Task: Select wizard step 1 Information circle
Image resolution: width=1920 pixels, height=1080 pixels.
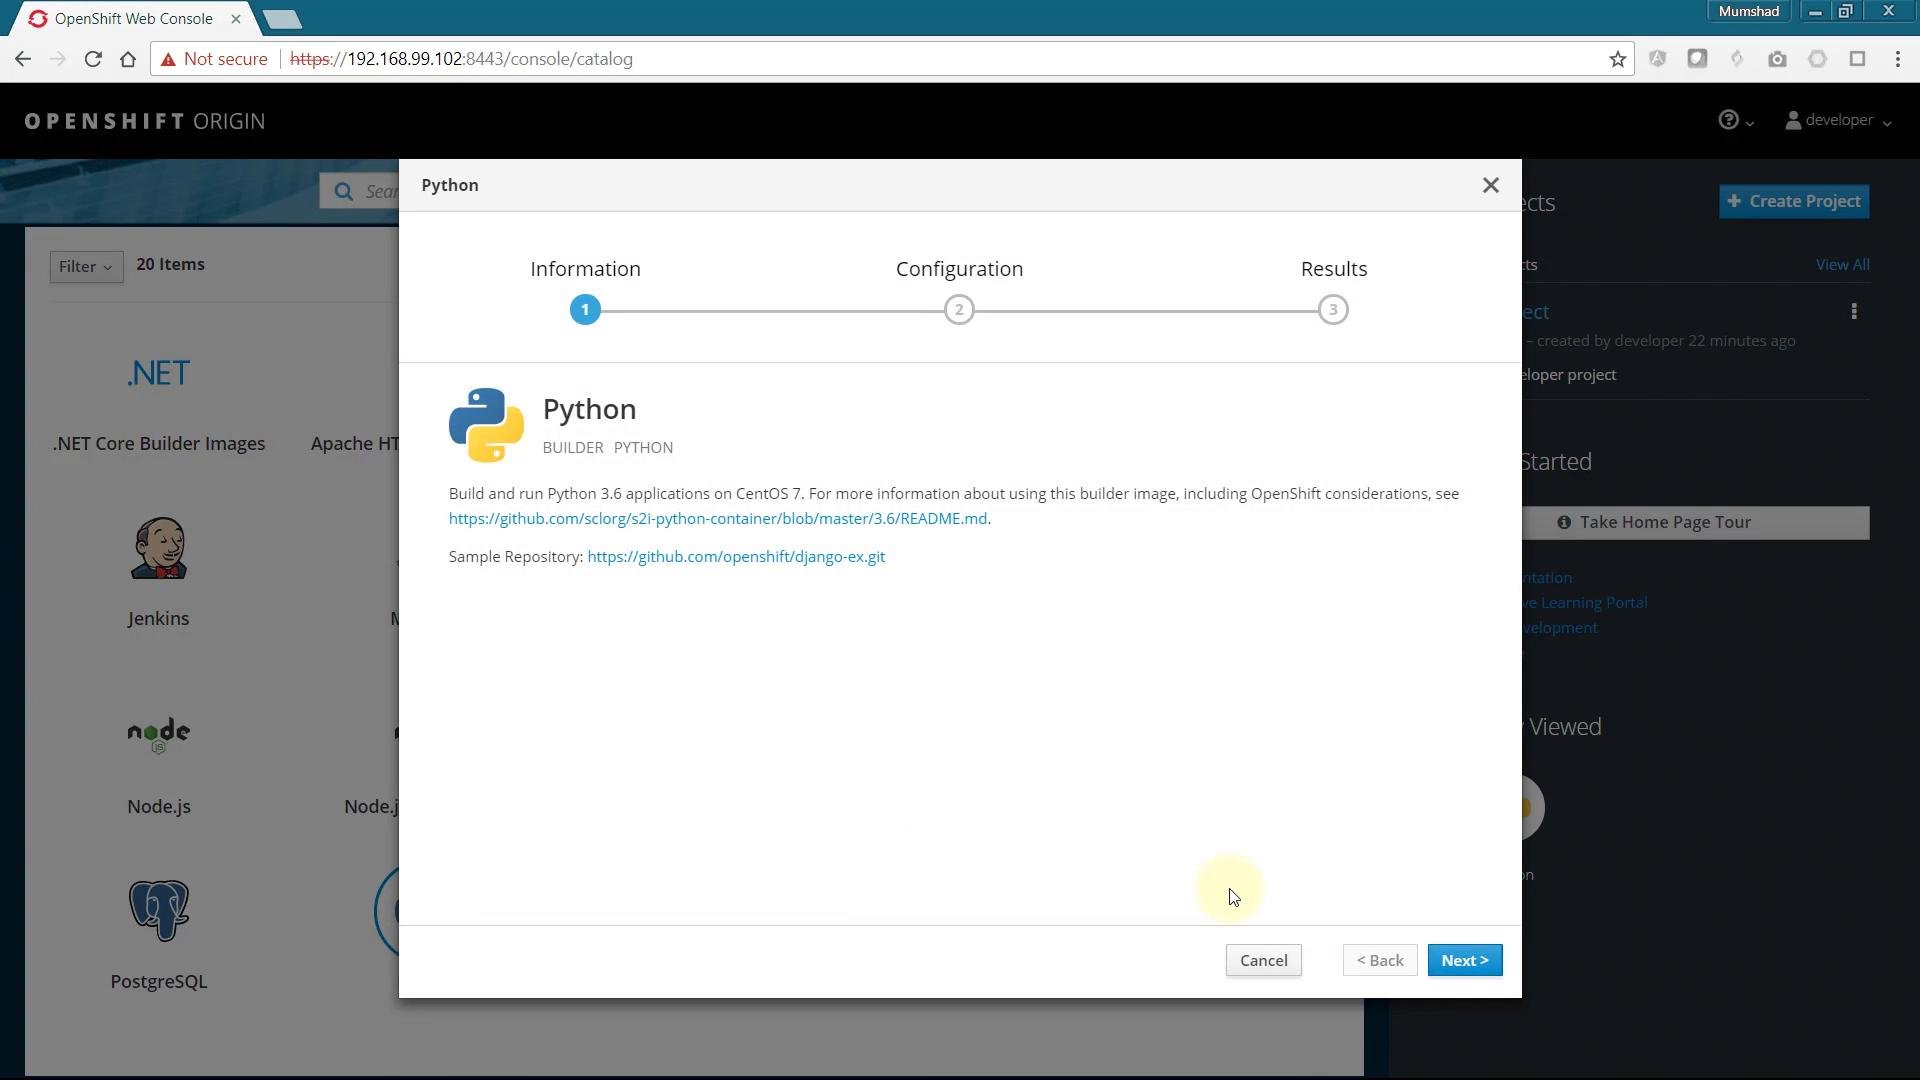Action: coord(585,310)
